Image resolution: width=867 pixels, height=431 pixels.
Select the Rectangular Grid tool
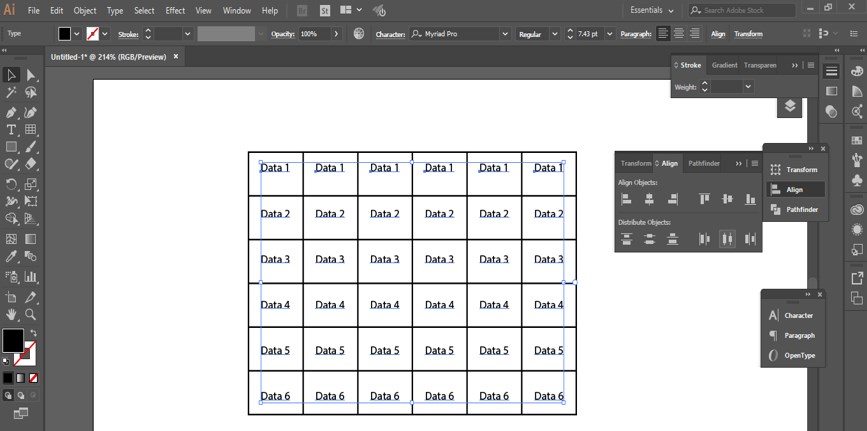pyautogui.click(x=30, y=129)
